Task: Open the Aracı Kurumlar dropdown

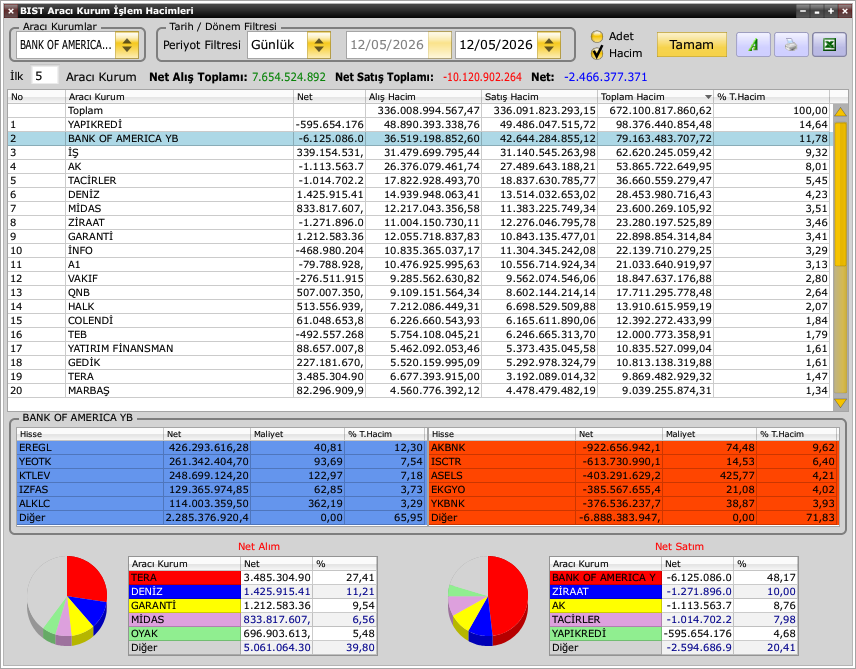Action: (x=127, y=45)
